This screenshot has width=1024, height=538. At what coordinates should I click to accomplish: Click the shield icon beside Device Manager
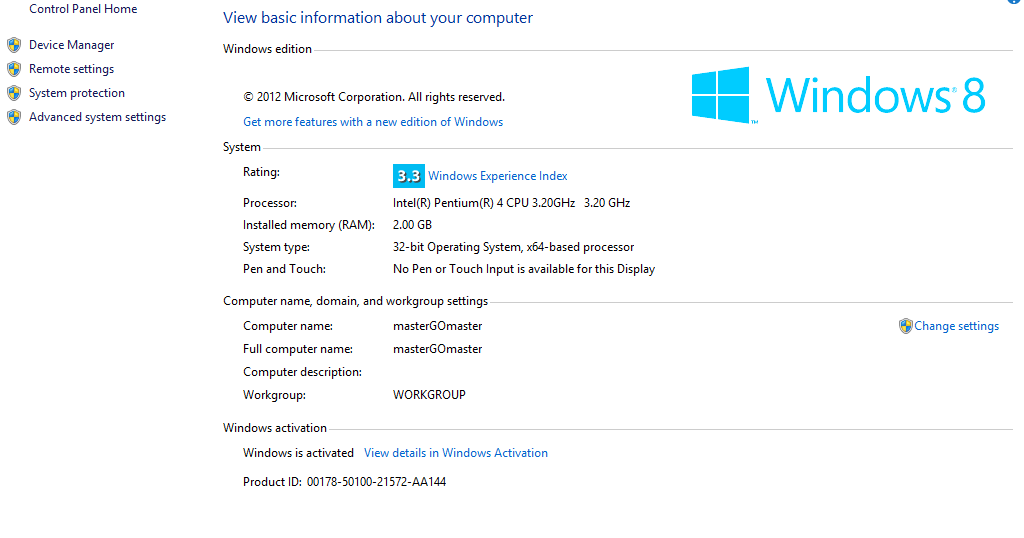coord(14,45)
